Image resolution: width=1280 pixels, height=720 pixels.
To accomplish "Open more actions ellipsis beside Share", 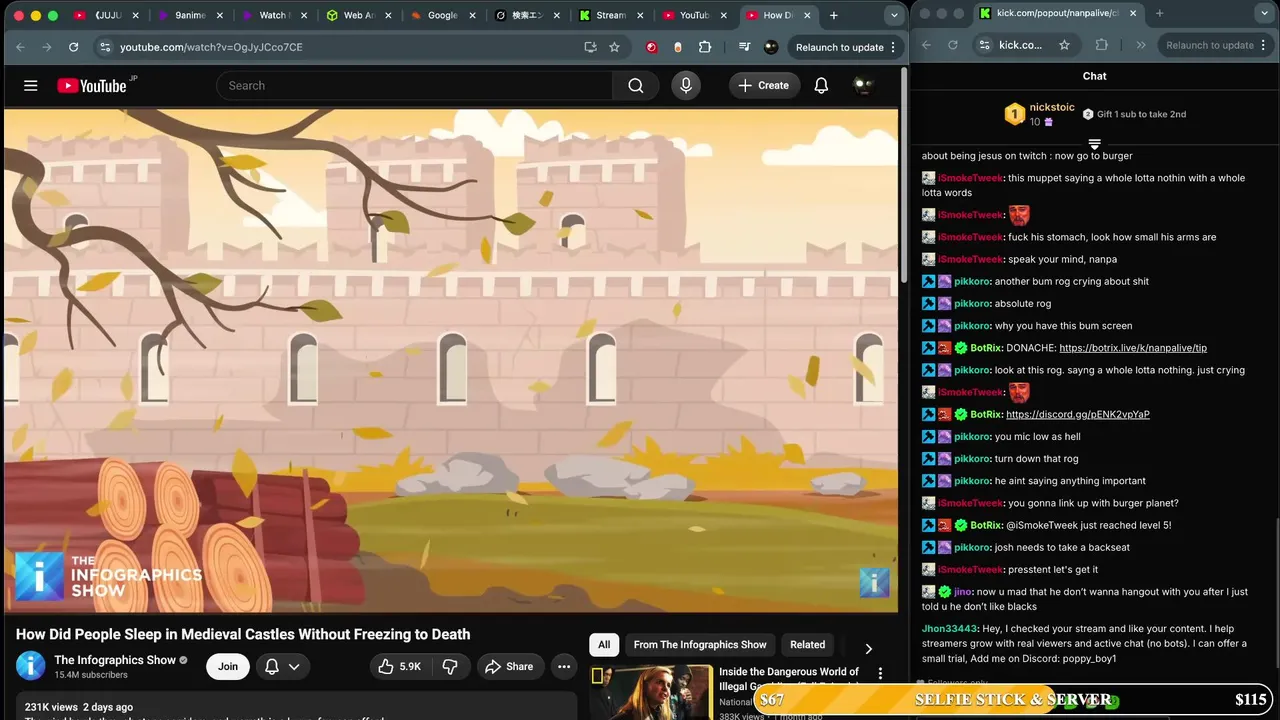I will pos(564,667).
